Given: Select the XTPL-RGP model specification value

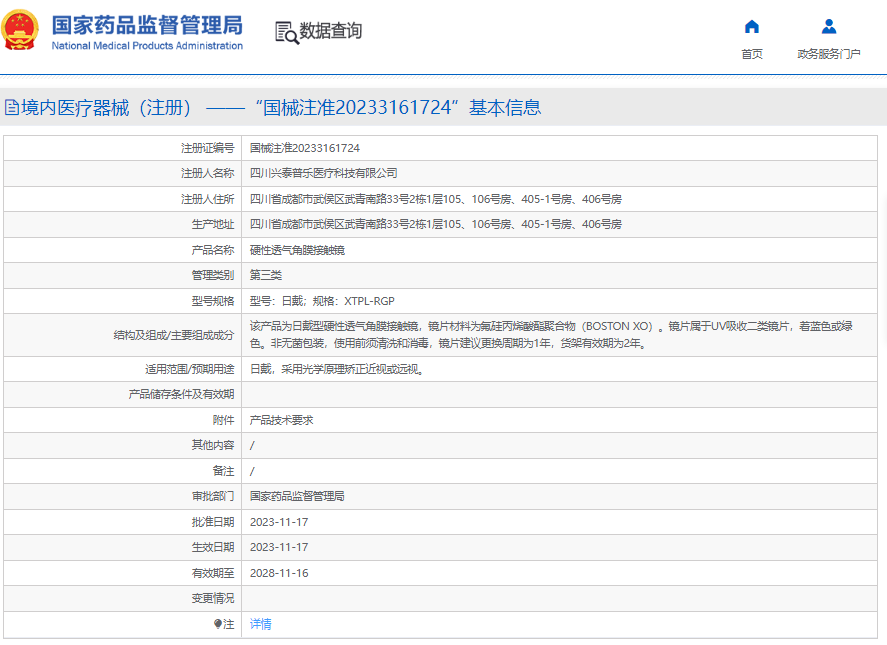Looking at the screenshot, I should click(x=322, y=301).
